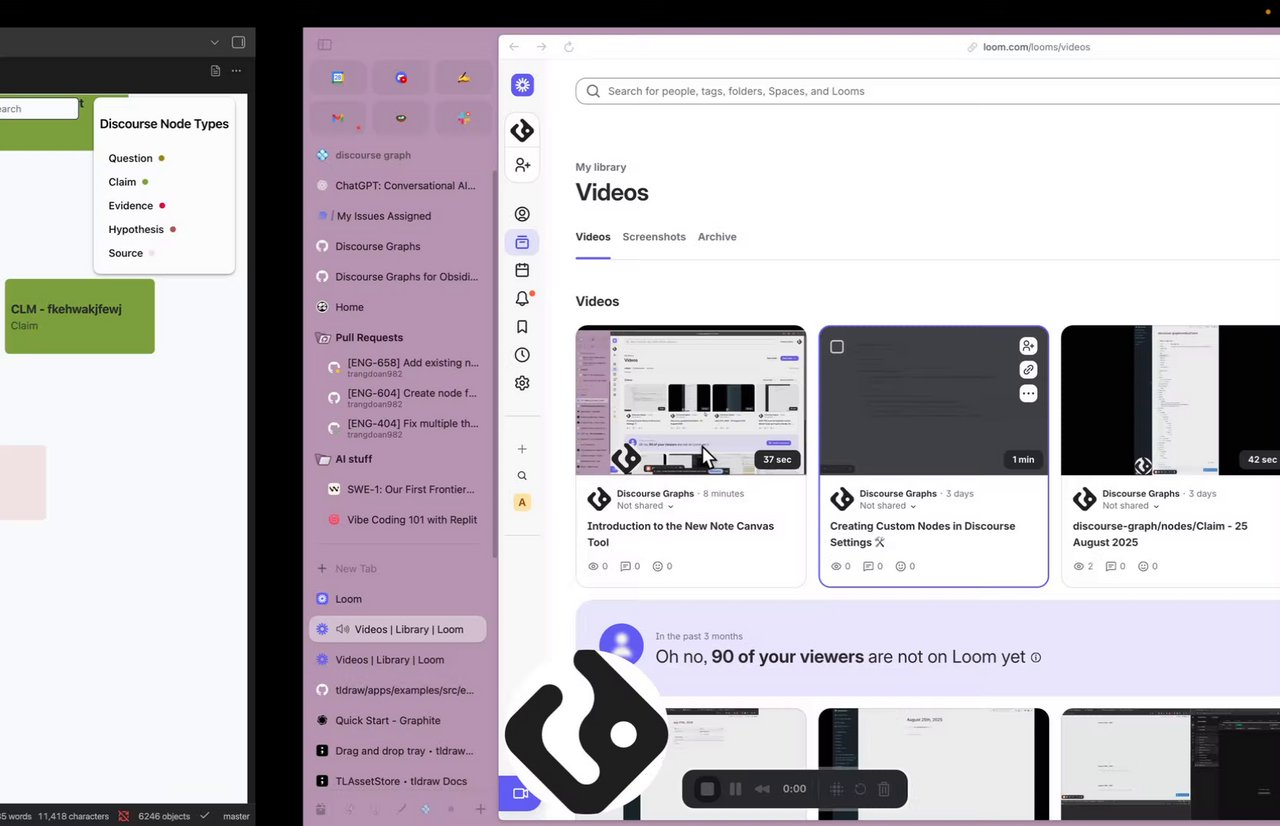Pause the Loom recording
This screenshot has width=1280, height=826.
tap(735, 789)
